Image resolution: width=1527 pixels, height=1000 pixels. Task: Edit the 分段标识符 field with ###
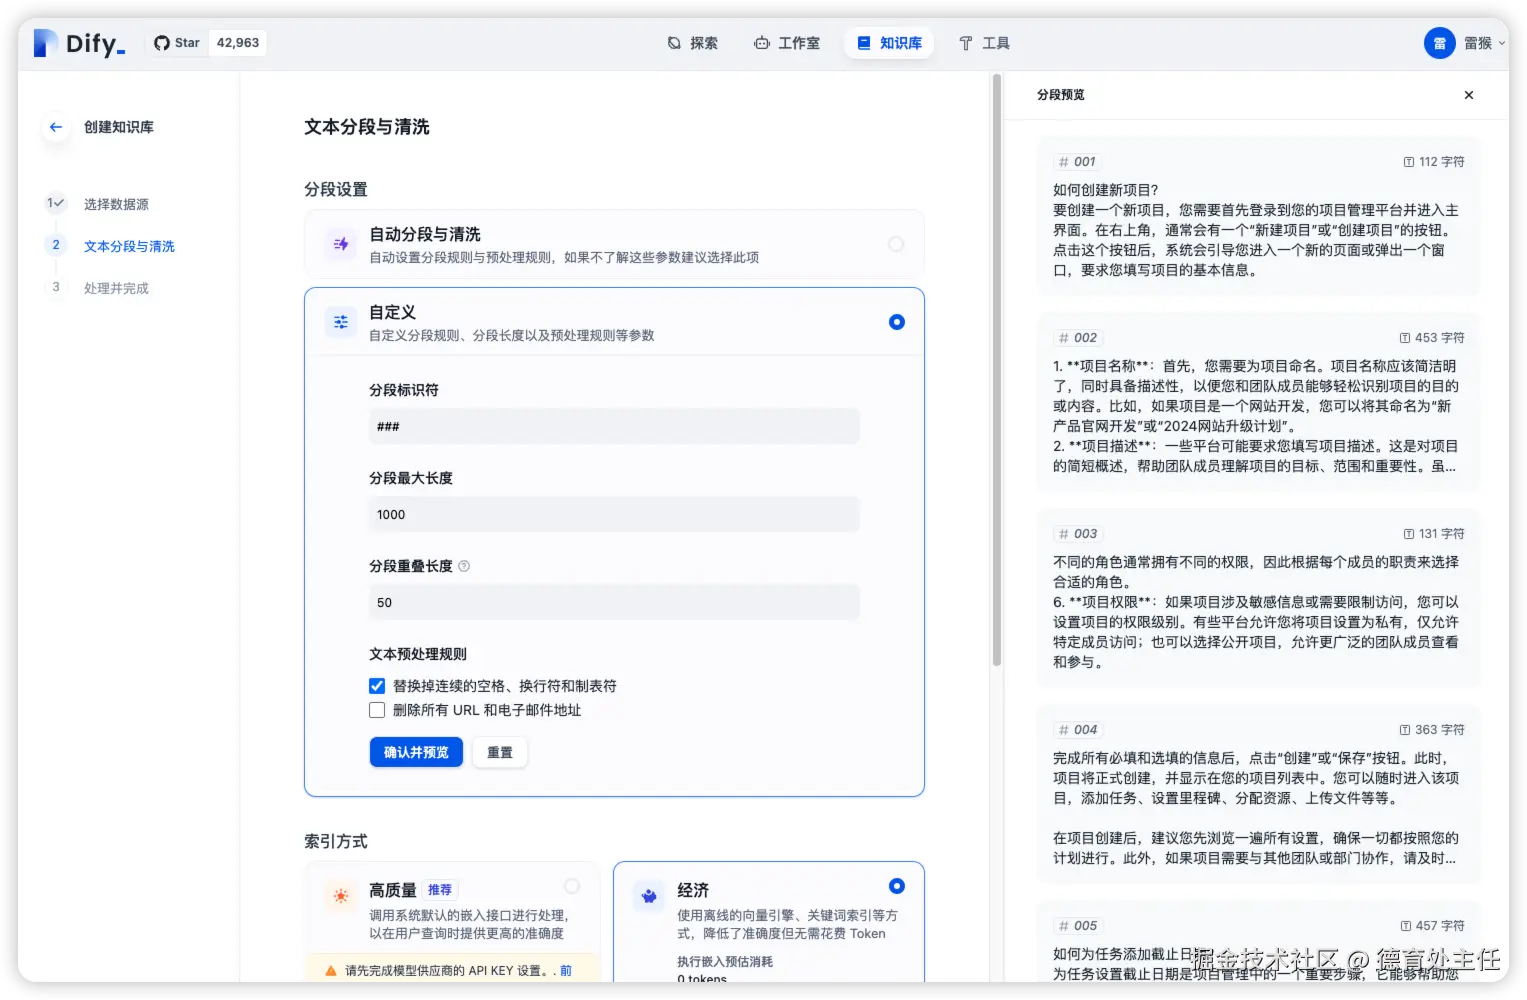pos(614,427)
